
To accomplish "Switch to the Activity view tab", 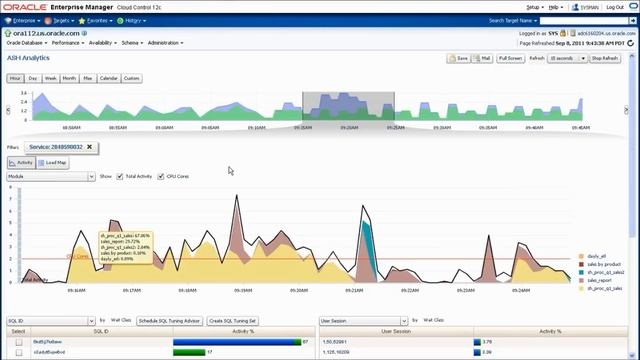I will (x=21, y=163).
